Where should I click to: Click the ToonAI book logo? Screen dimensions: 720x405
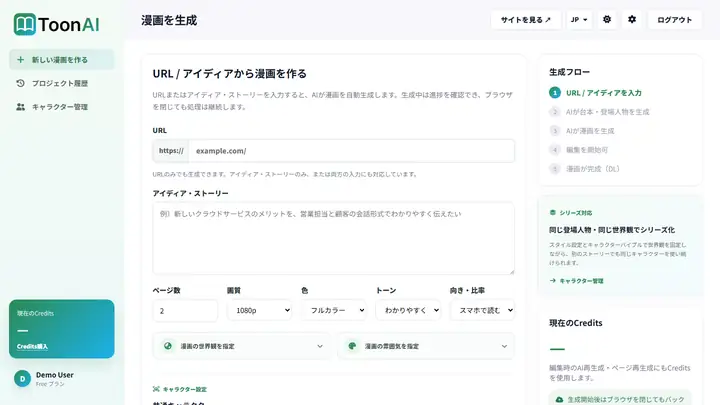(x=24, y=24)
